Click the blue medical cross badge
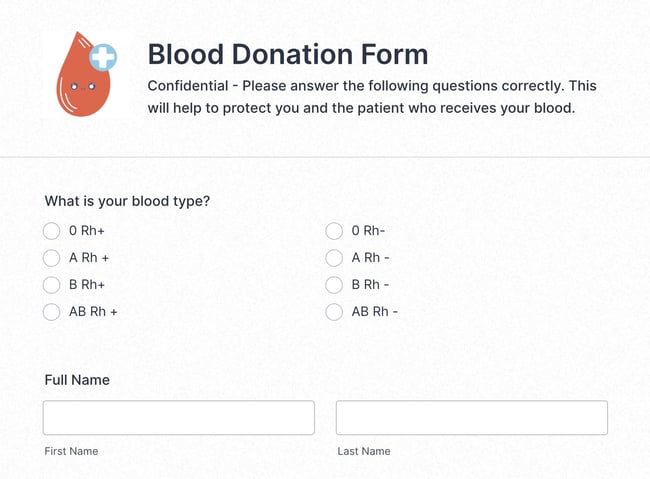 coord(103,55)
